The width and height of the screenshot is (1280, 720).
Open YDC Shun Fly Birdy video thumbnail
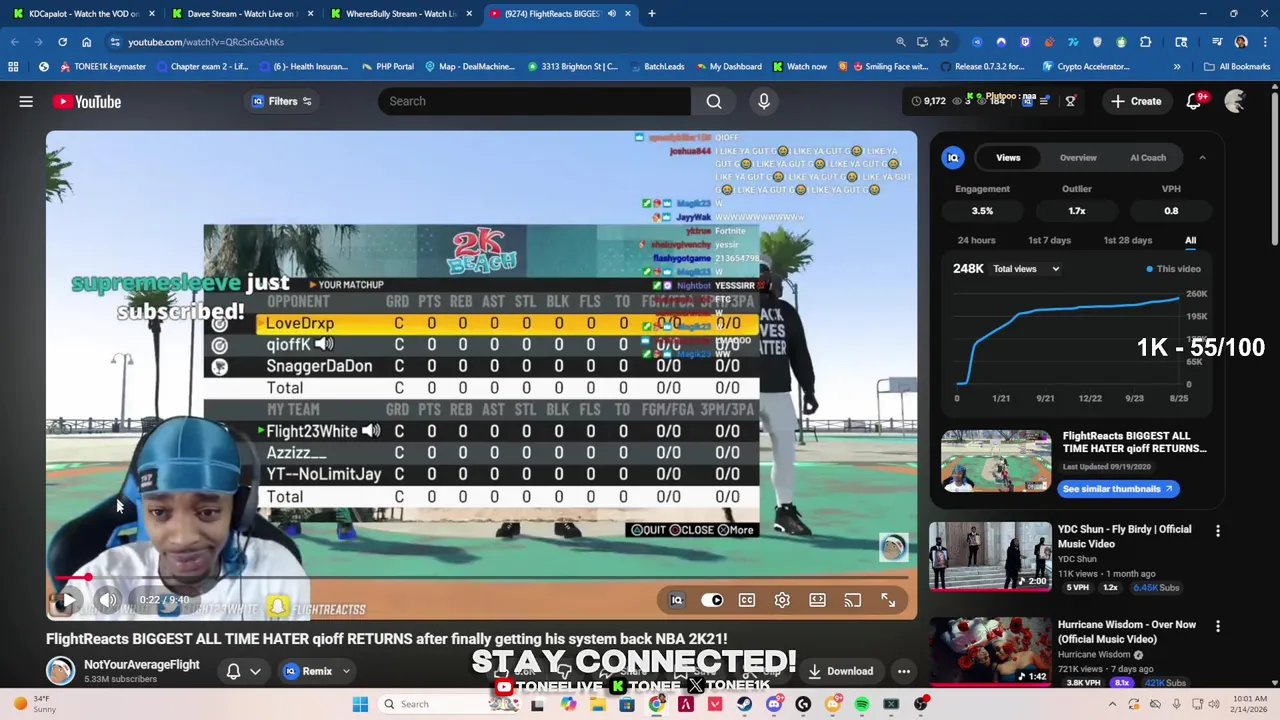click(x=990, y=556)
